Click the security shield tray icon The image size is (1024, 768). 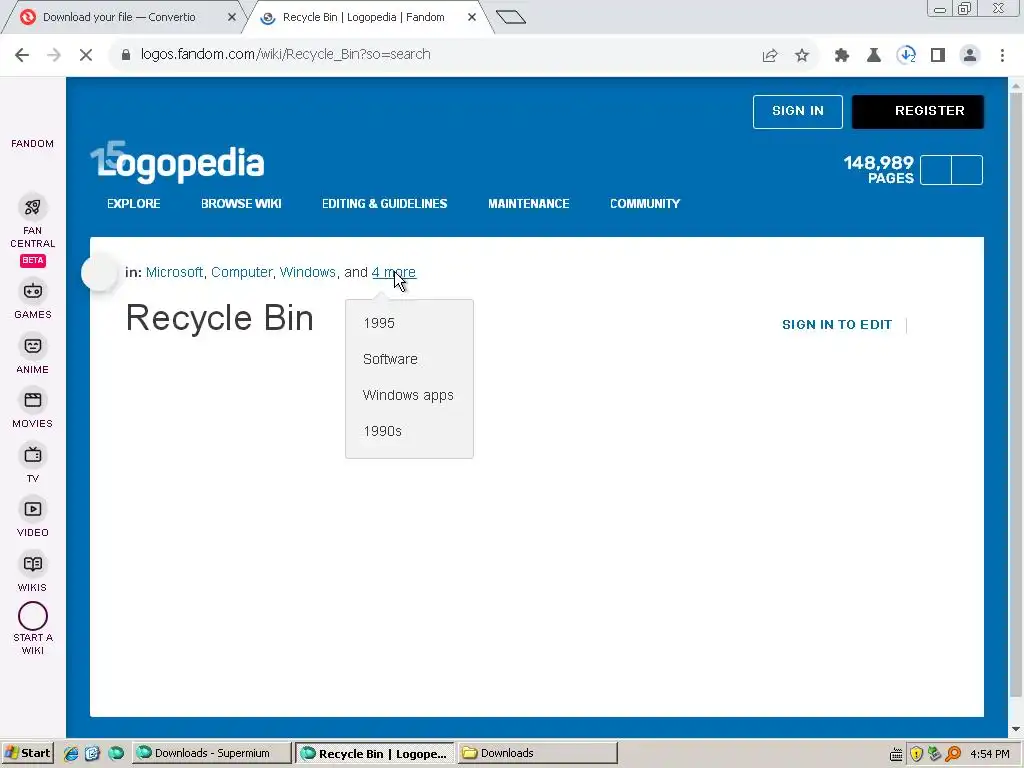(x=916, y=754)
